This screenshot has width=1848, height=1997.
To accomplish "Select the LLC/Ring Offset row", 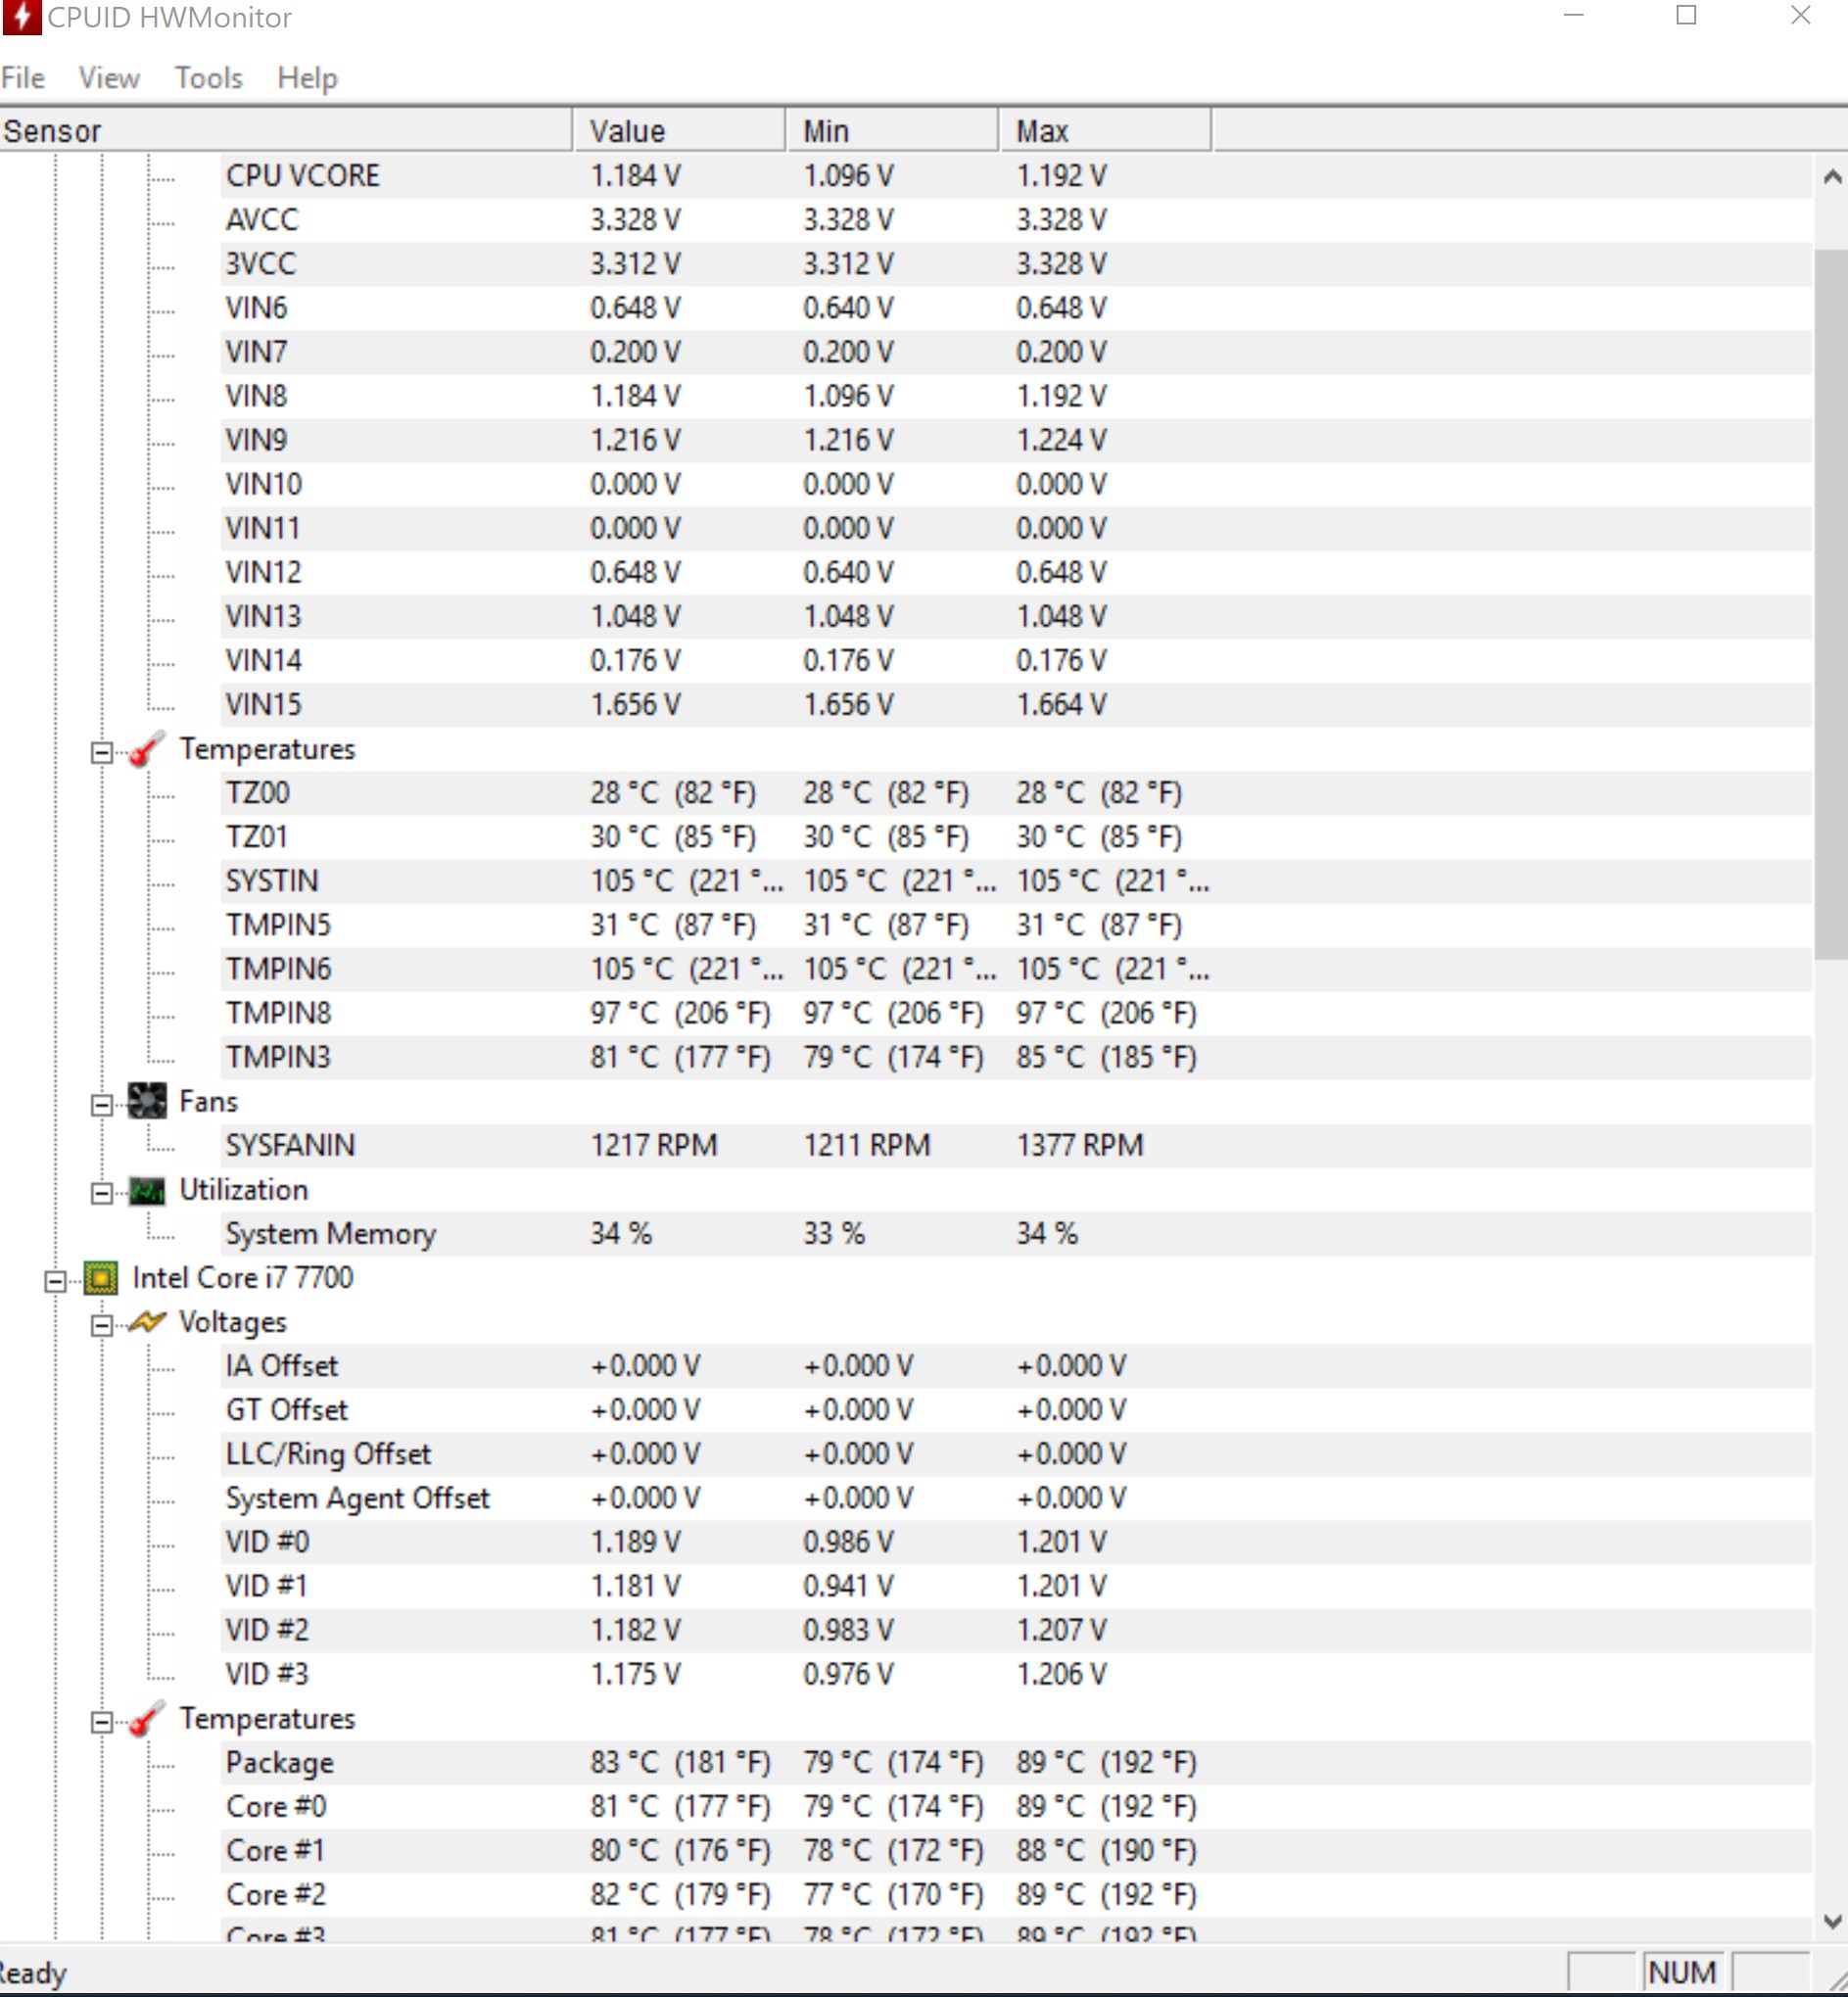I will click(1017, 1454).
